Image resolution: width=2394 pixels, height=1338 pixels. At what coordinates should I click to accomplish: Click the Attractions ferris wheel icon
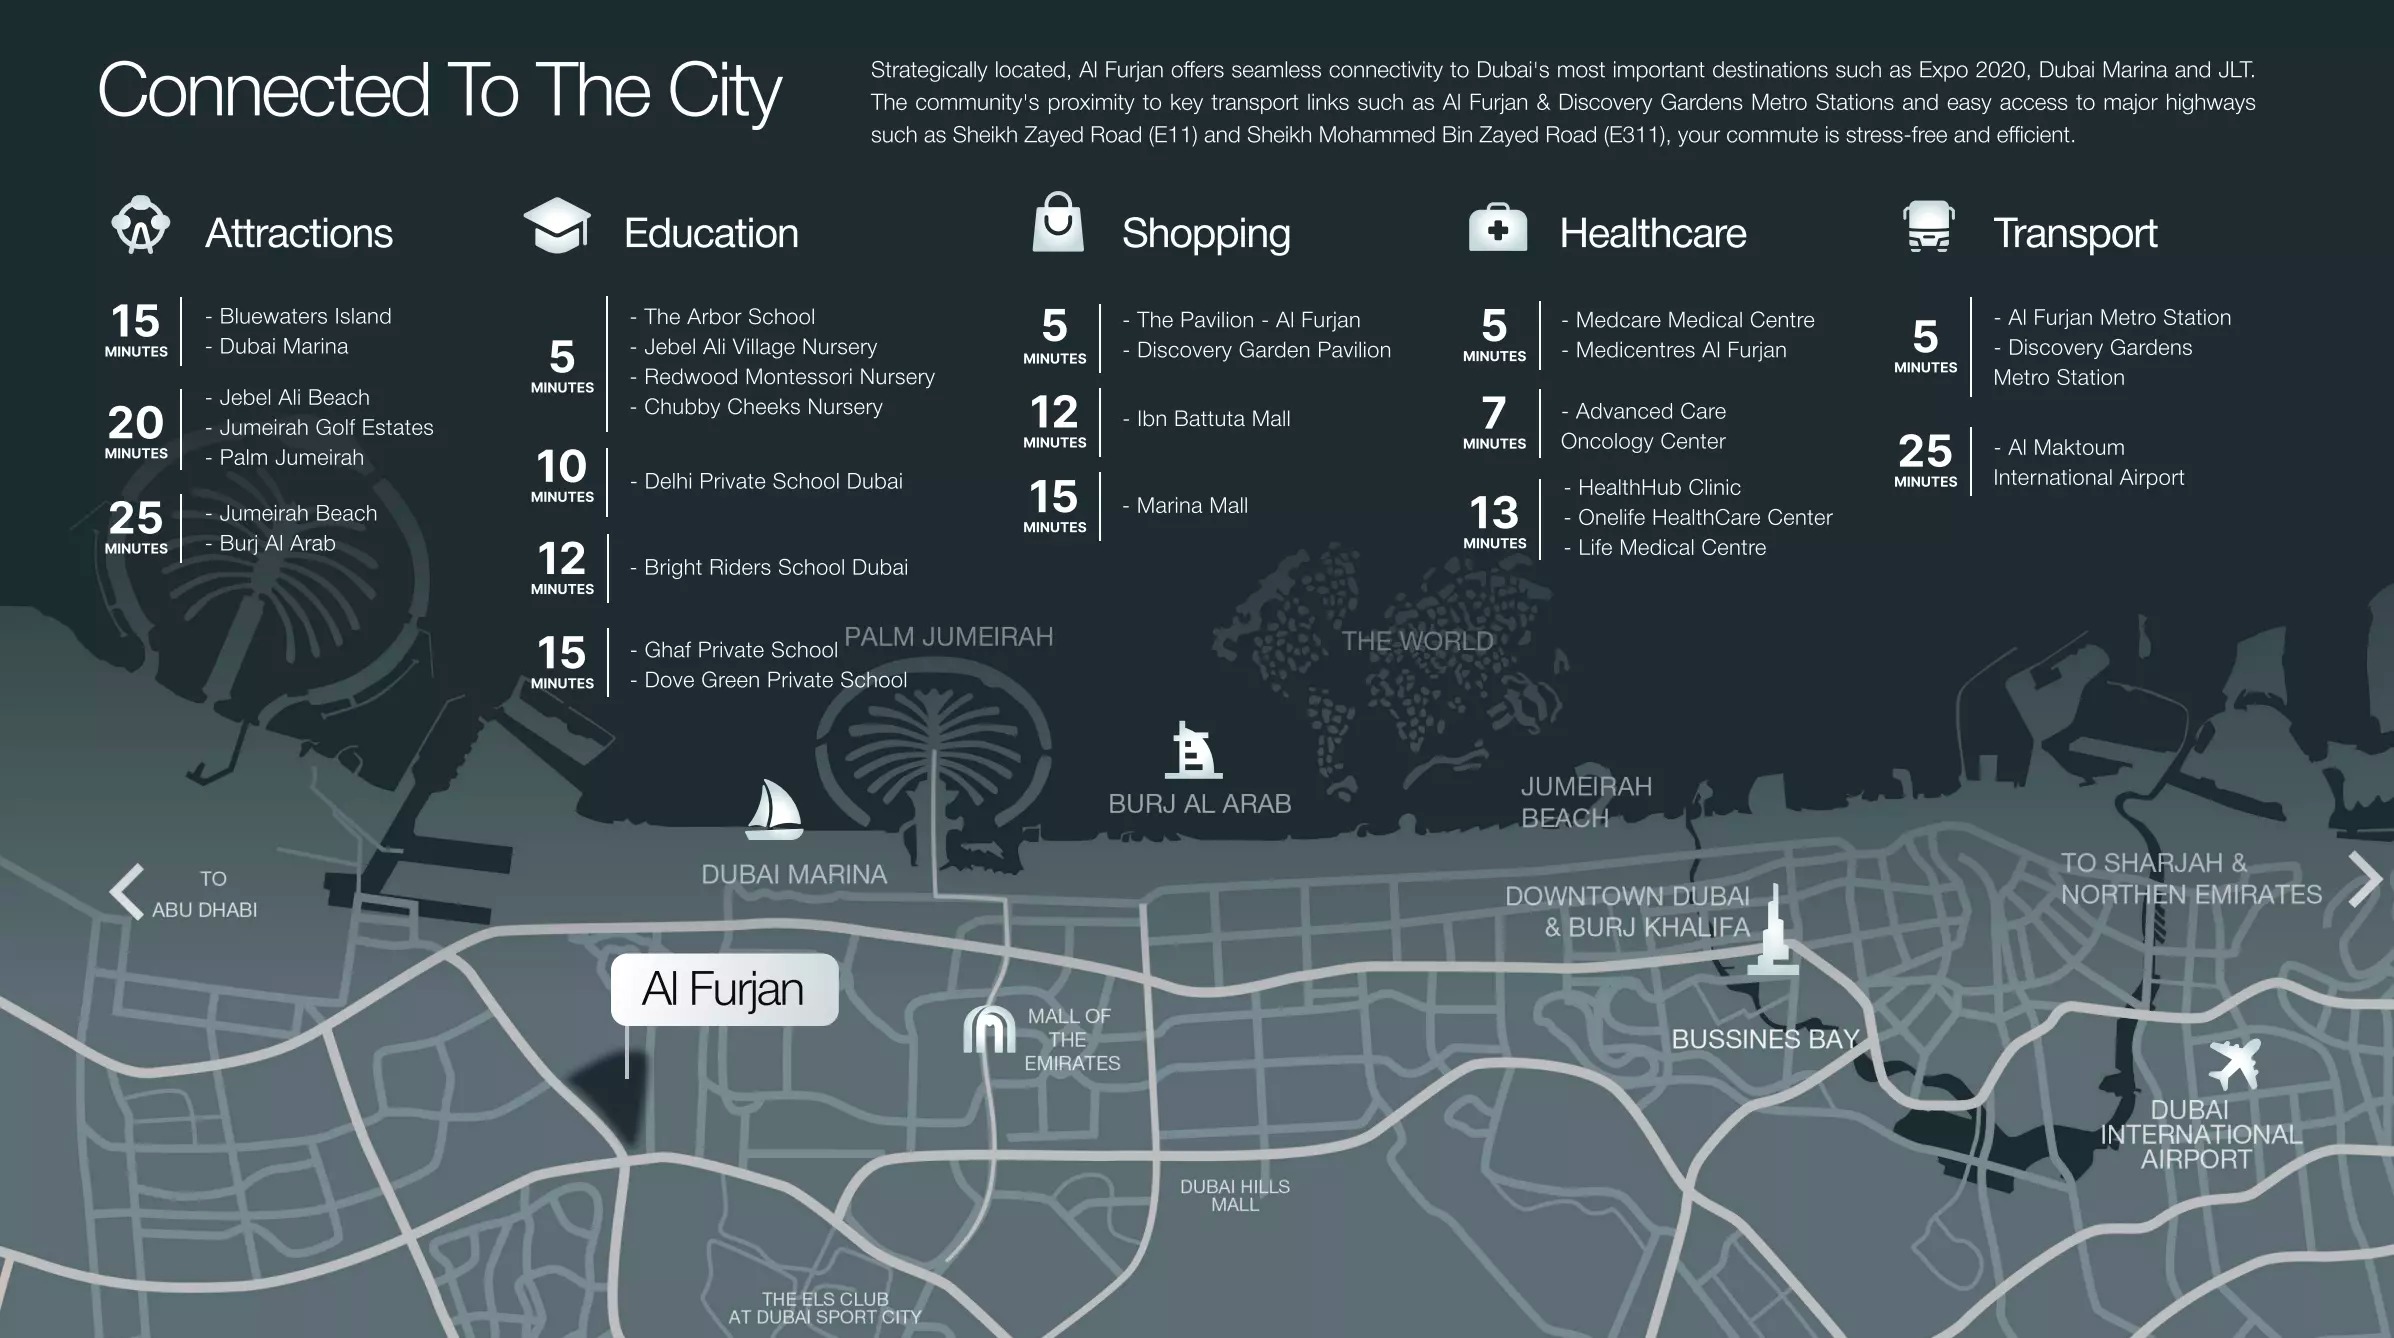tap(140, 225)
